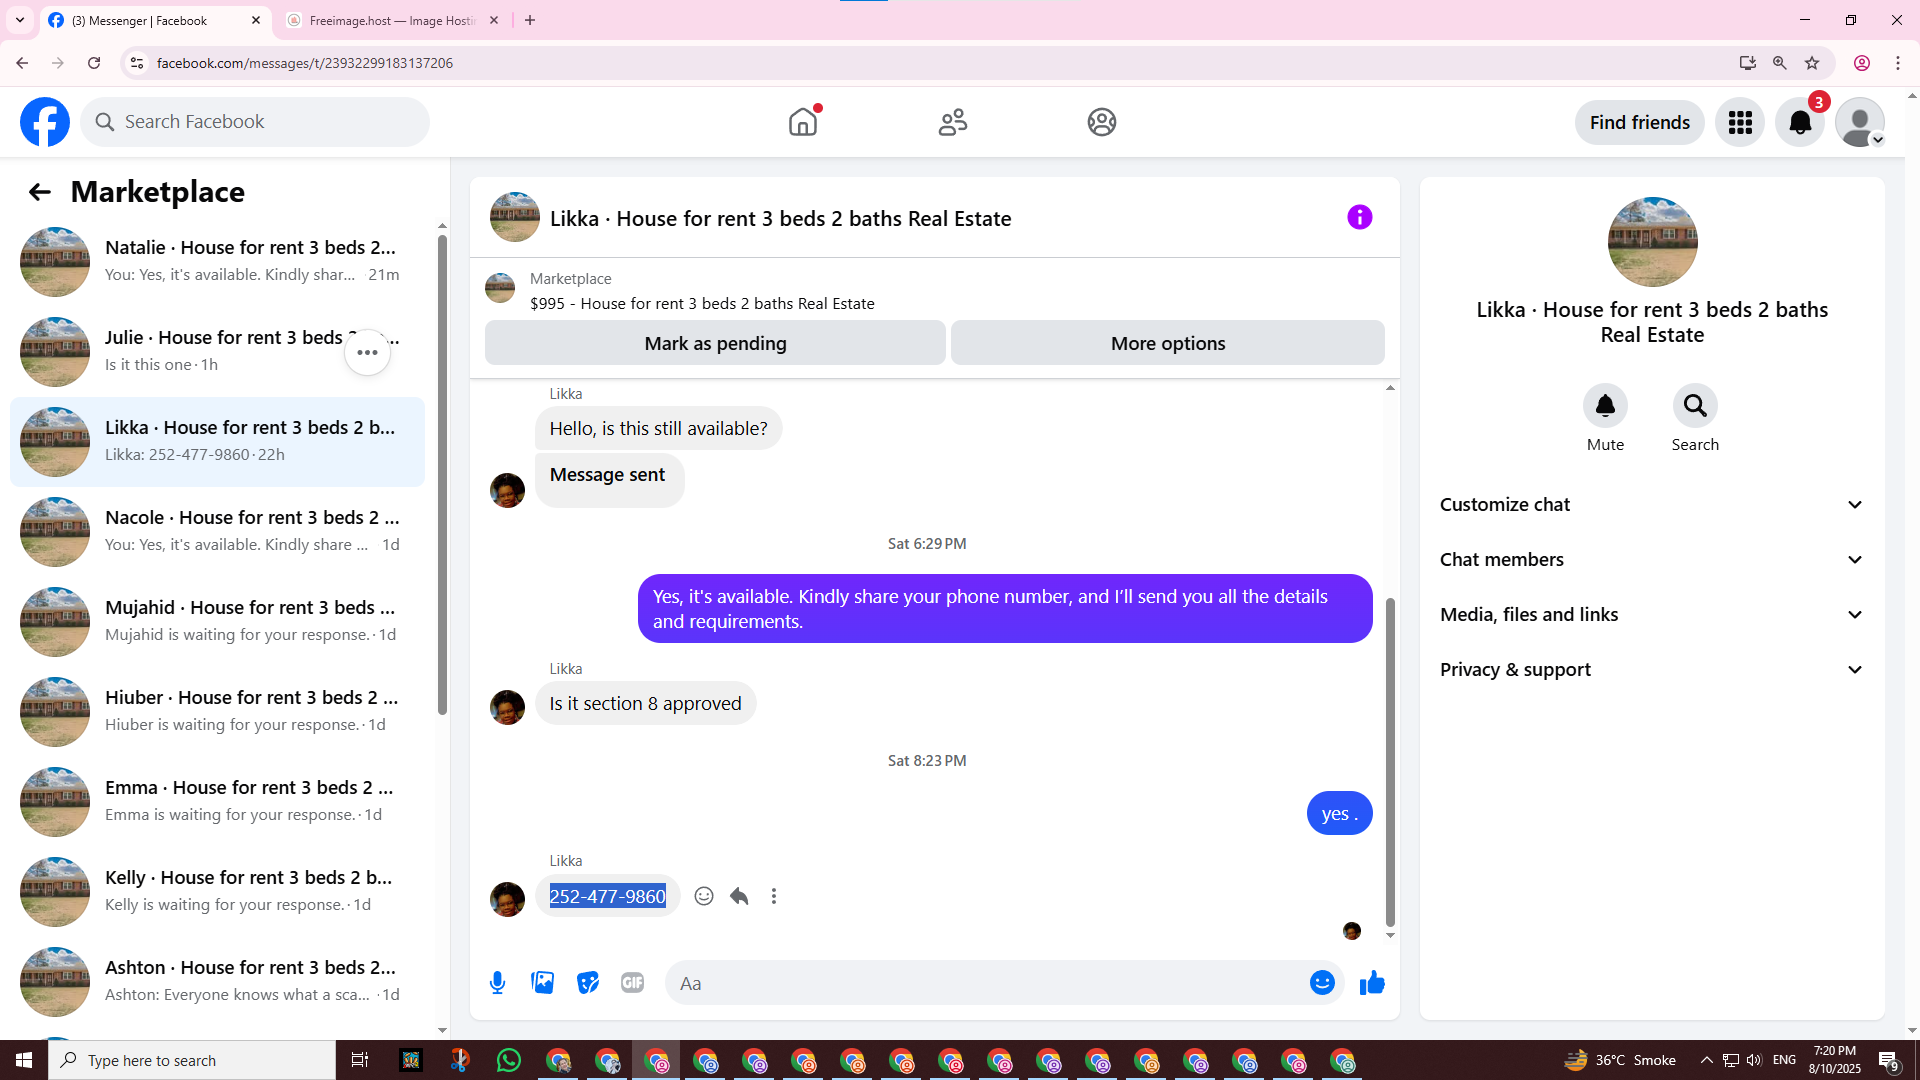Click the voice clip microphone icon
Image resolution: width=1920 pixels, height=1080 pixels.
pyautogui.click(x=497, y=983)
